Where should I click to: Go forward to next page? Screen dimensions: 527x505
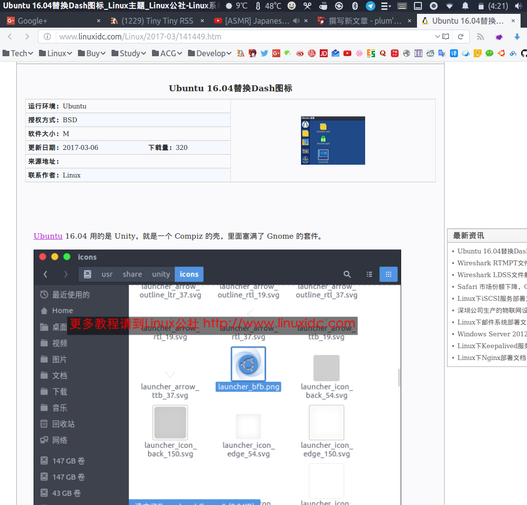pyautogui.click(x=27, y=36)
